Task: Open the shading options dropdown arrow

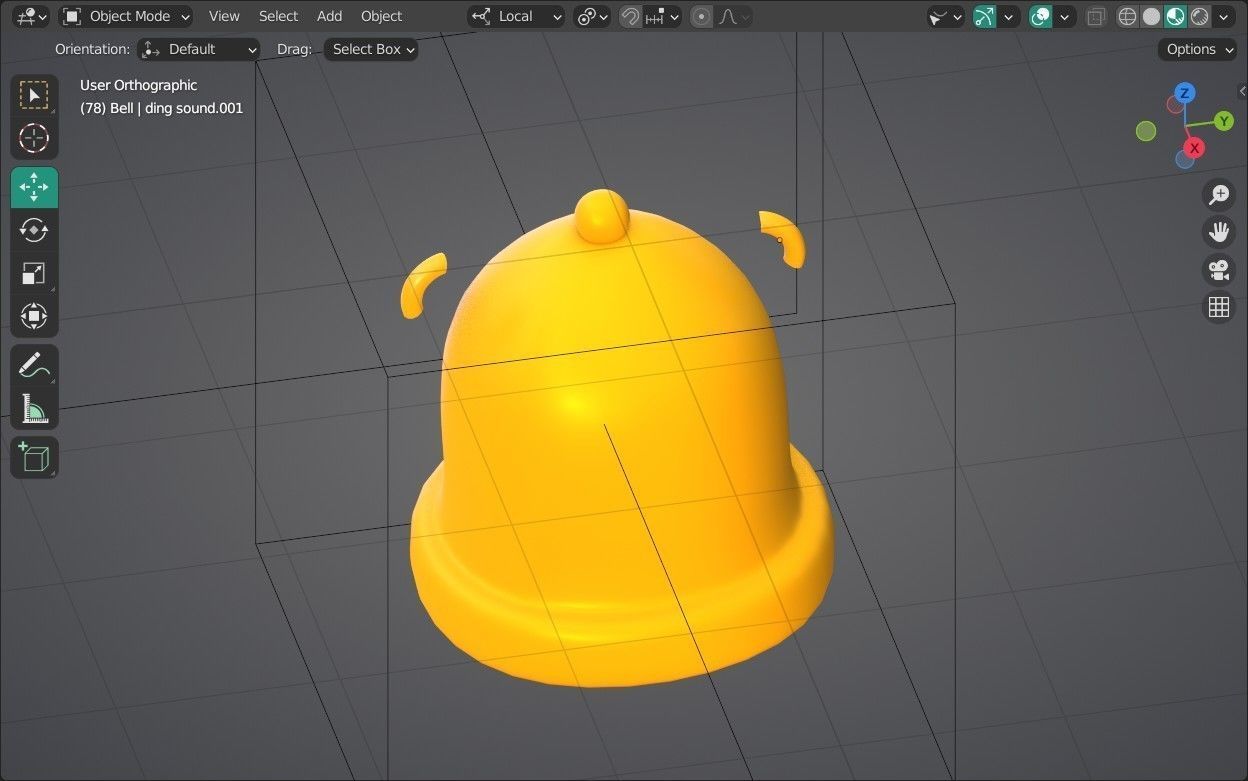Action: click(1225, 16)
